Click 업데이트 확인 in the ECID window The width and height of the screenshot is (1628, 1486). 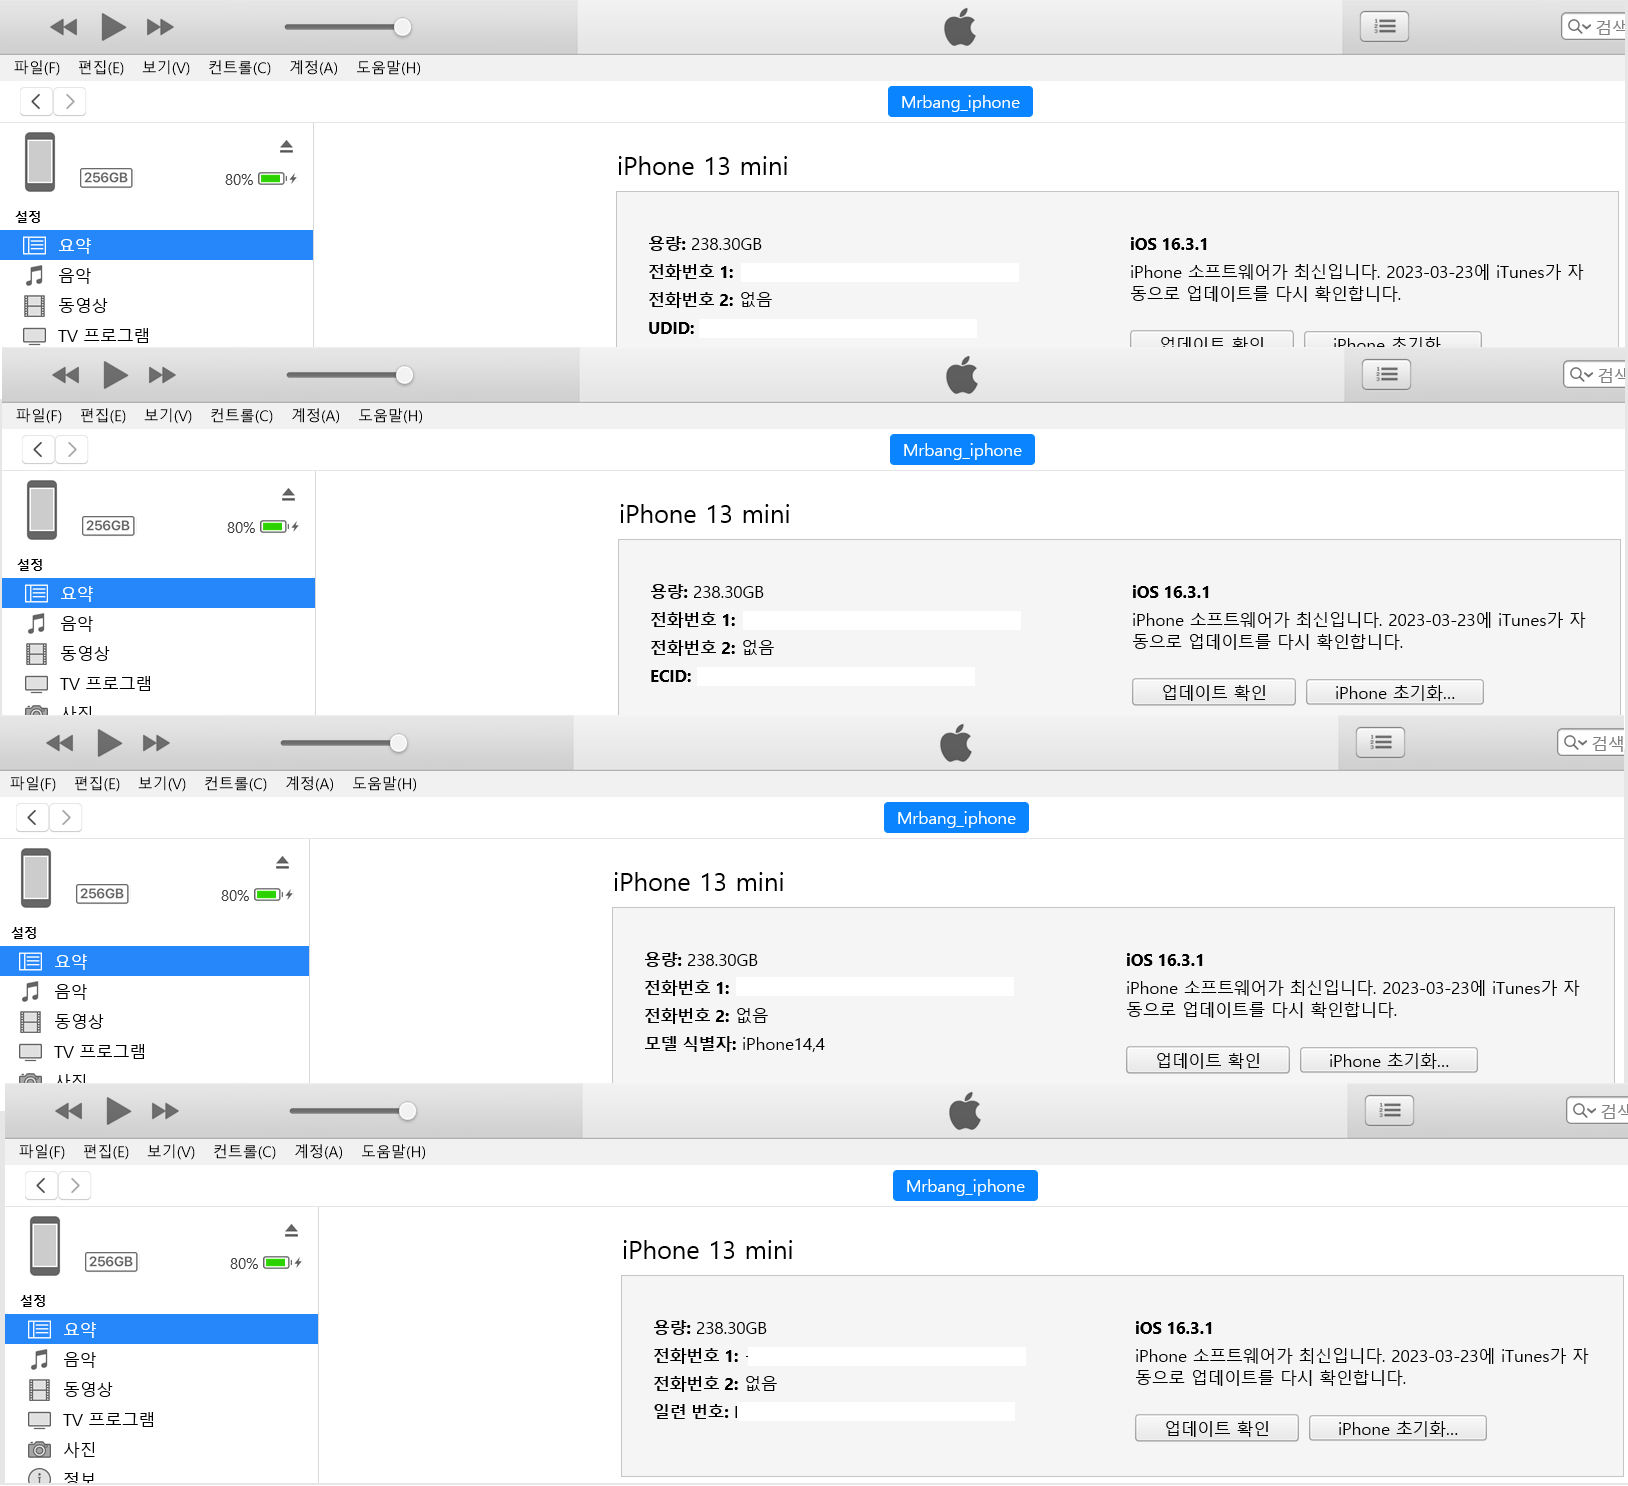(x=1214, y=692)
